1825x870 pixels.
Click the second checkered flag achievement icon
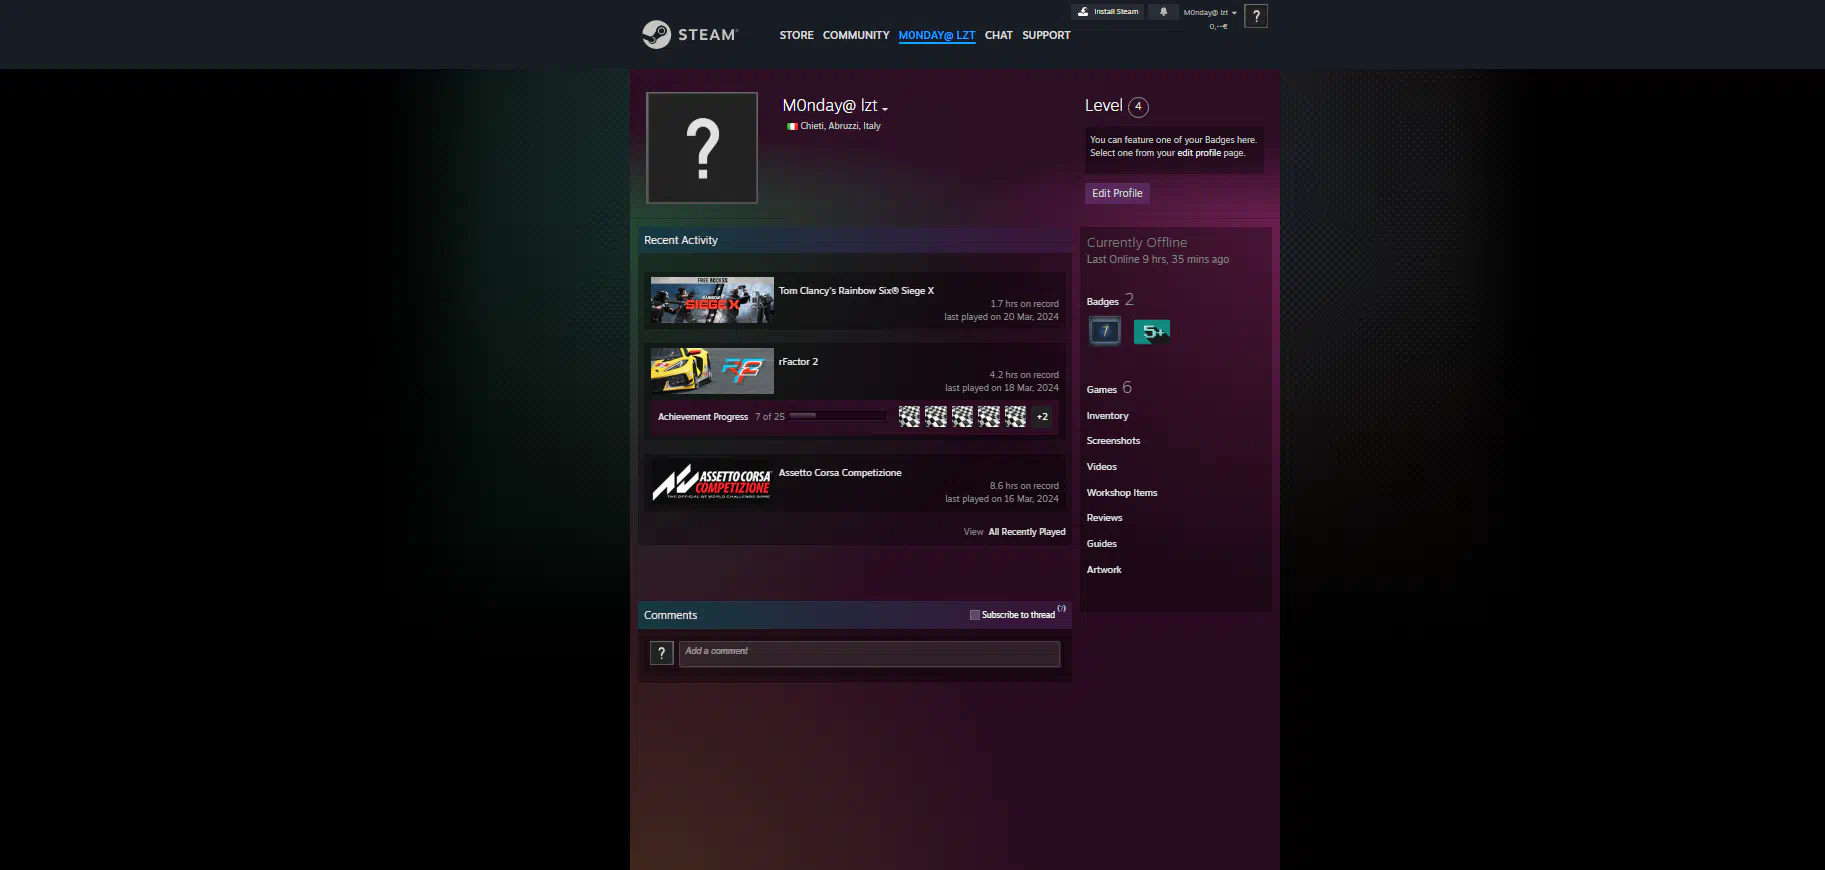click(x=936, y=417)
